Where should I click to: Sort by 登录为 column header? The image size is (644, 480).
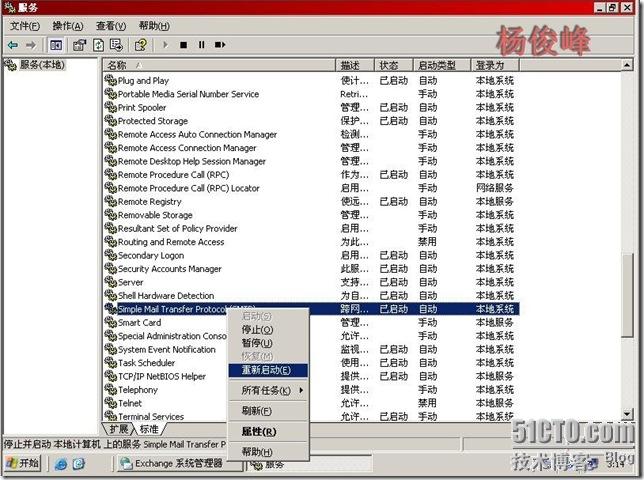495,65
